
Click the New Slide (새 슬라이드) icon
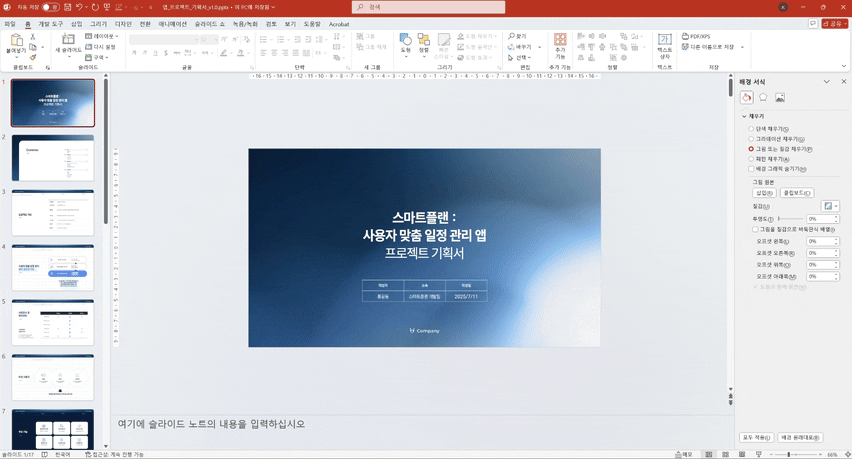(x=68, y=39)
